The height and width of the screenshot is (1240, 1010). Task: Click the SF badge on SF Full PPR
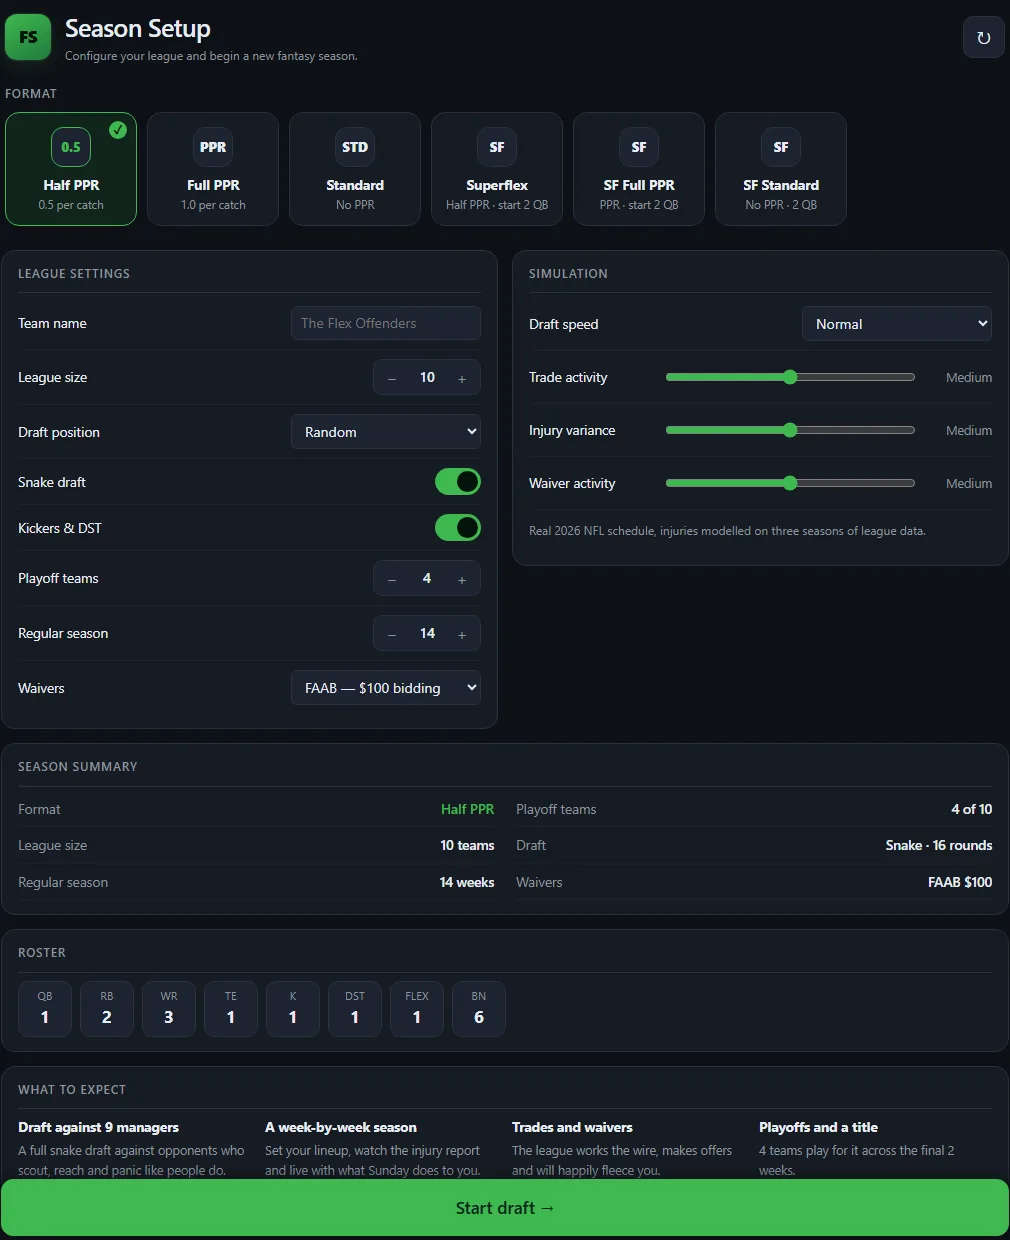(x=639, y=147)
